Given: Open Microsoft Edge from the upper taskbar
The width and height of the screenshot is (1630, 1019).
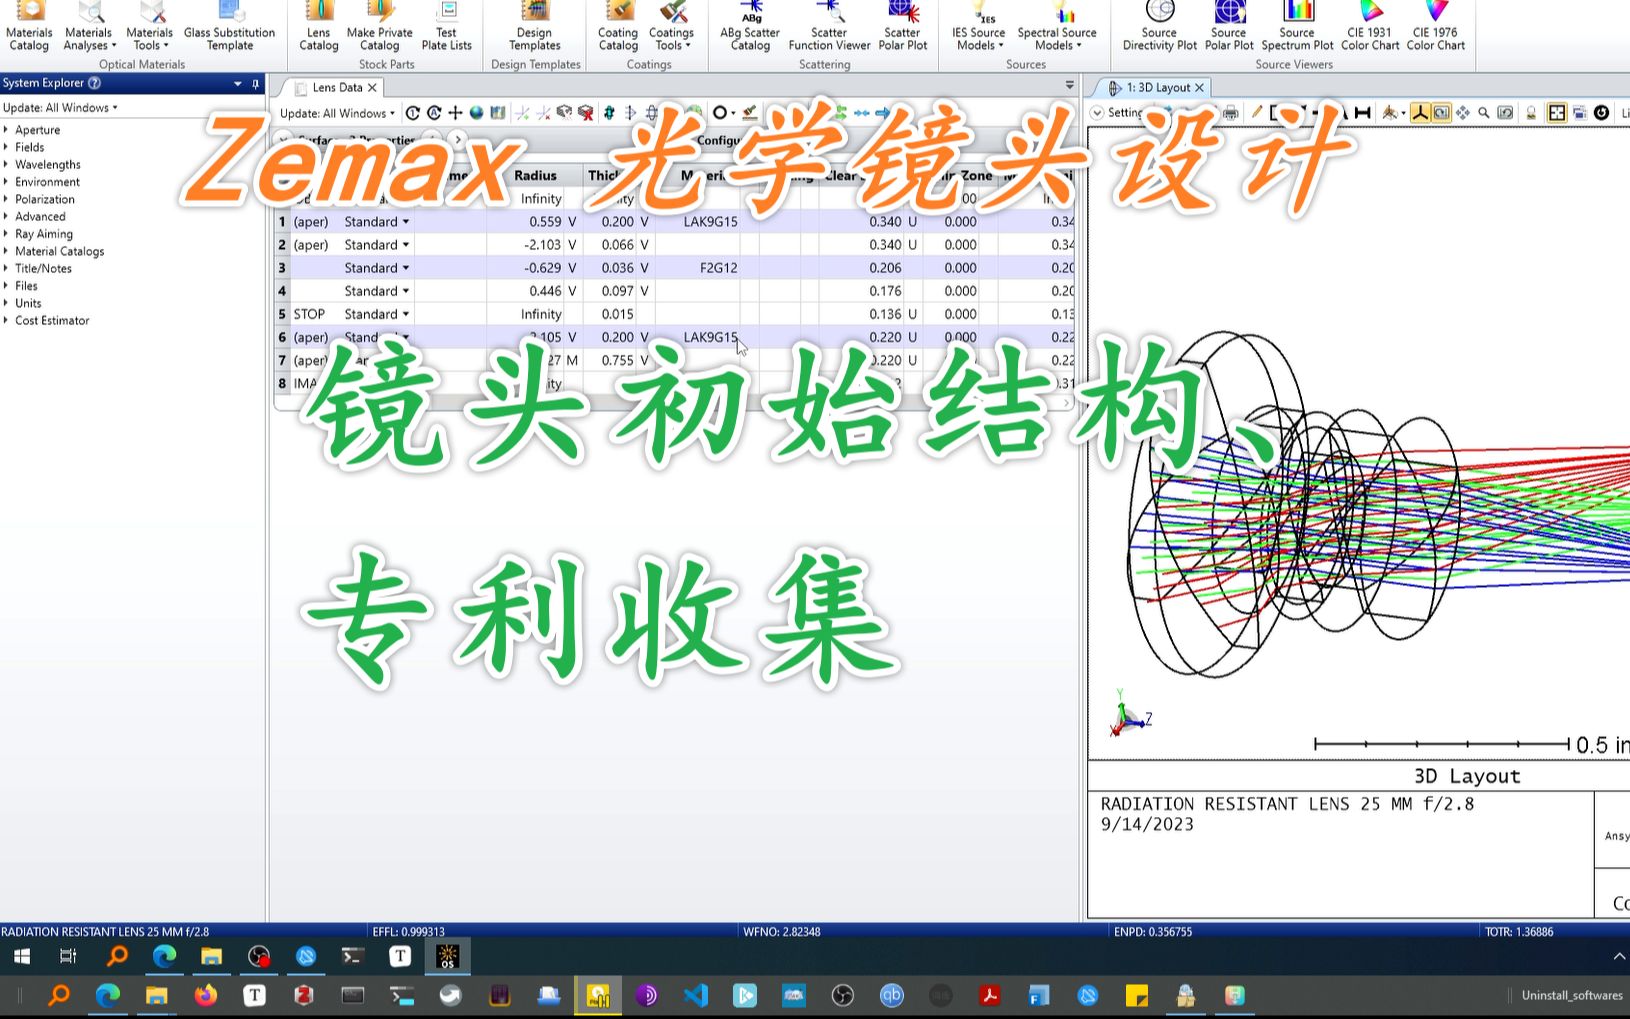Looking at the screenshot, I should [164, 956].
